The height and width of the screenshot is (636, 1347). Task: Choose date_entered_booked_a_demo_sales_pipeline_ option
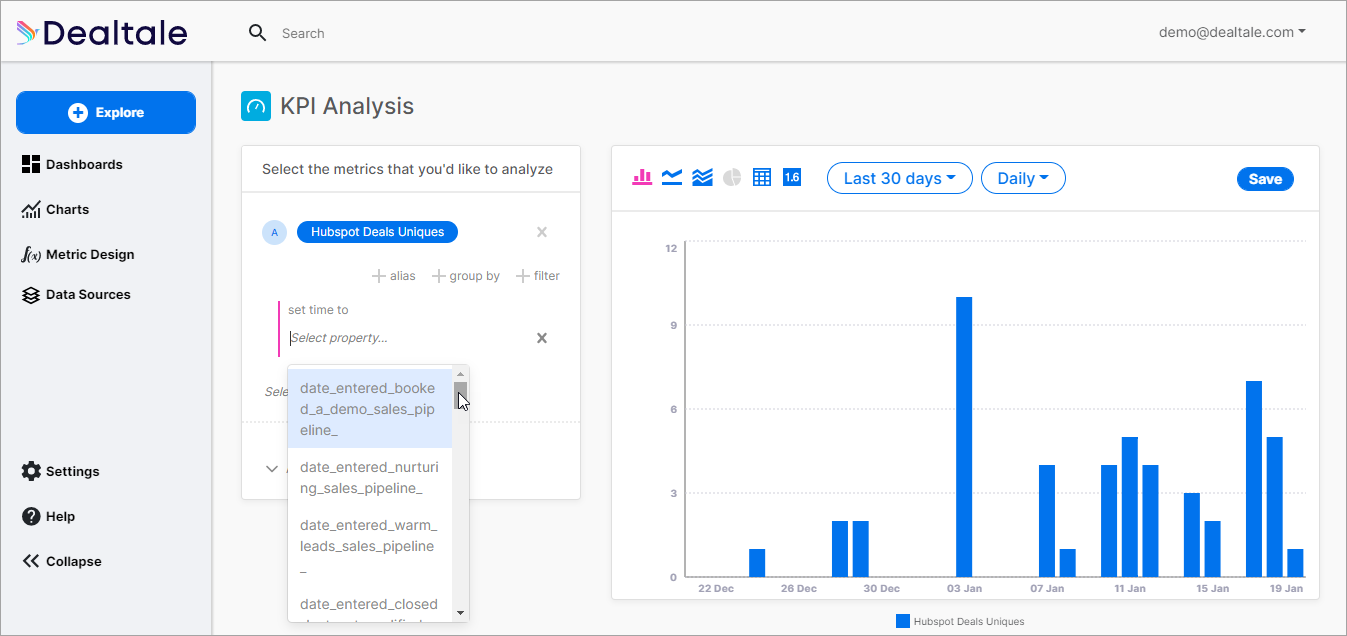[369, 409]
